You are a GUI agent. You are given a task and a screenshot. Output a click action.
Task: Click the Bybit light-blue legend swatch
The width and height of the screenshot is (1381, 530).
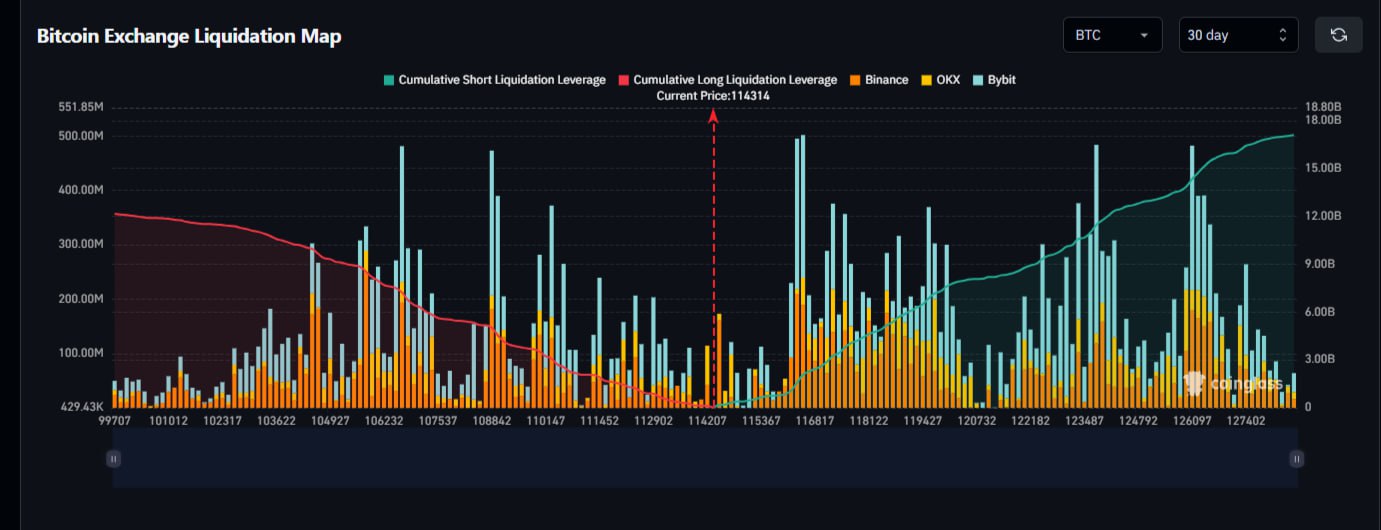979,80
